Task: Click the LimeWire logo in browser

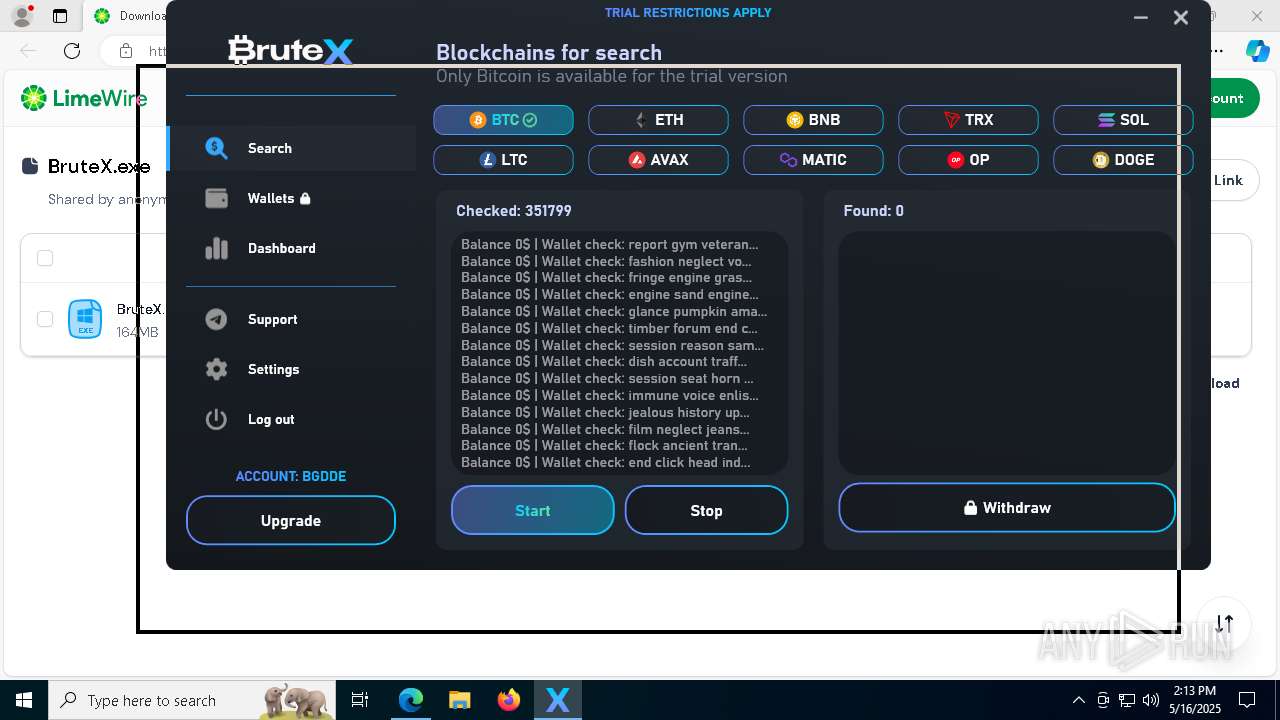Action: [84, 98]
